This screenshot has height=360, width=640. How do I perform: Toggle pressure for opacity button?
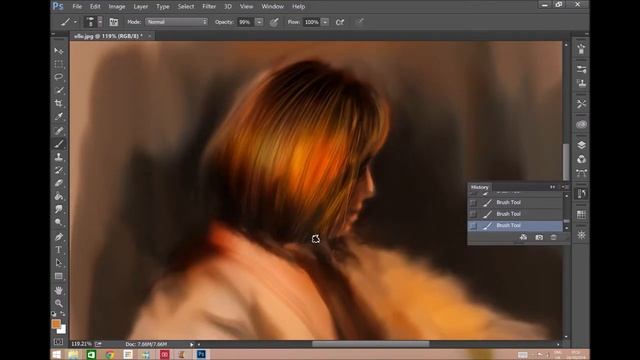click(x=274, y=22)
